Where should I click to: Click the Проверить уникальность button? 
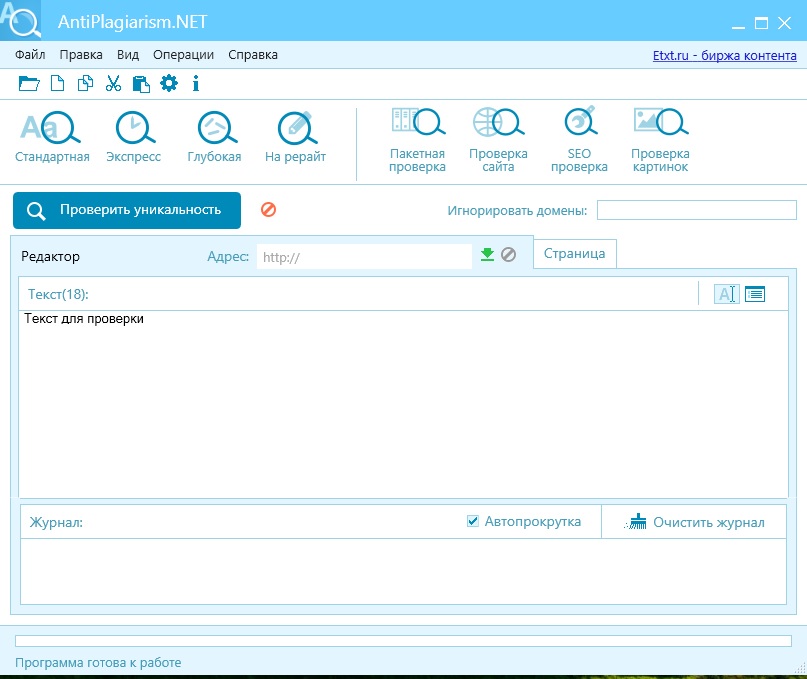[127, 210]
